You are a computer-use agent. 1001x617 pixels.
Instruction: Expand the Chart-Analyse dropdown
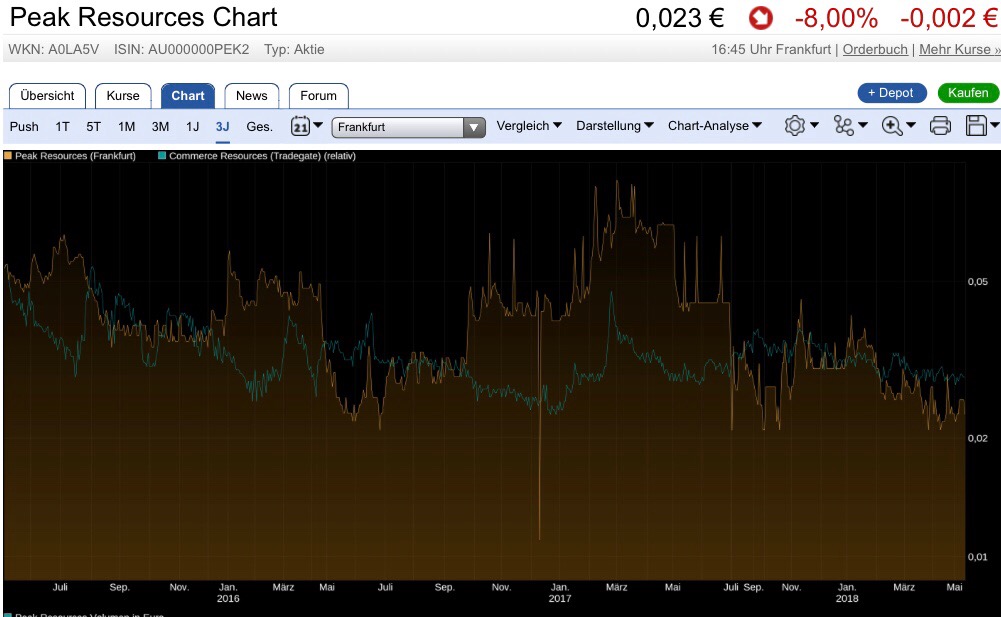pos(714,126)
